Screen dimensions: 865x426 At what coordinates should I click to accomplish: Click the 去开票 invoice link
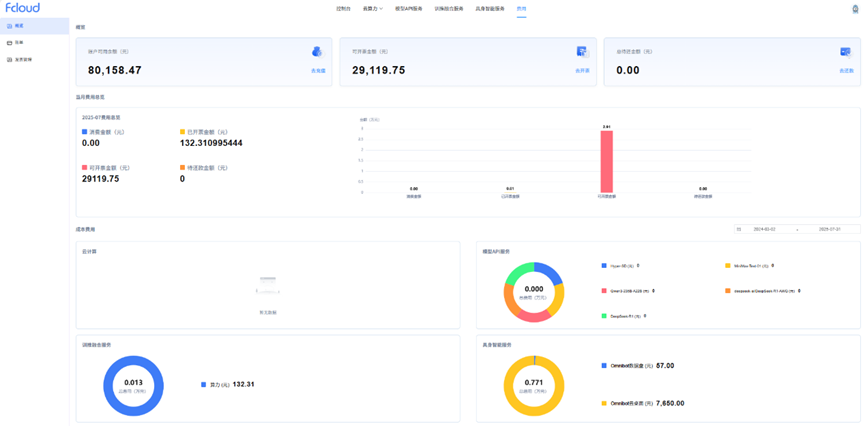coord(582,71)
